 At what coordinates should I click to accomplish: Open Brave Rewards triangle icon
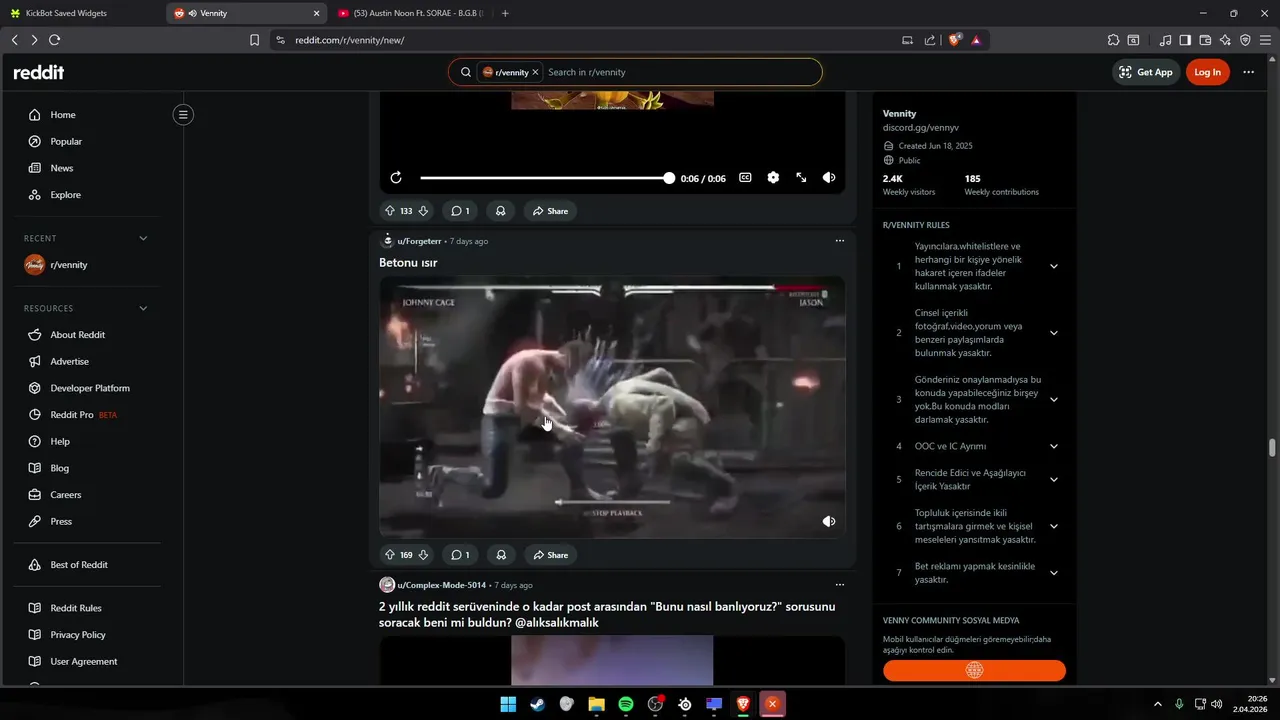coord(976,40)
